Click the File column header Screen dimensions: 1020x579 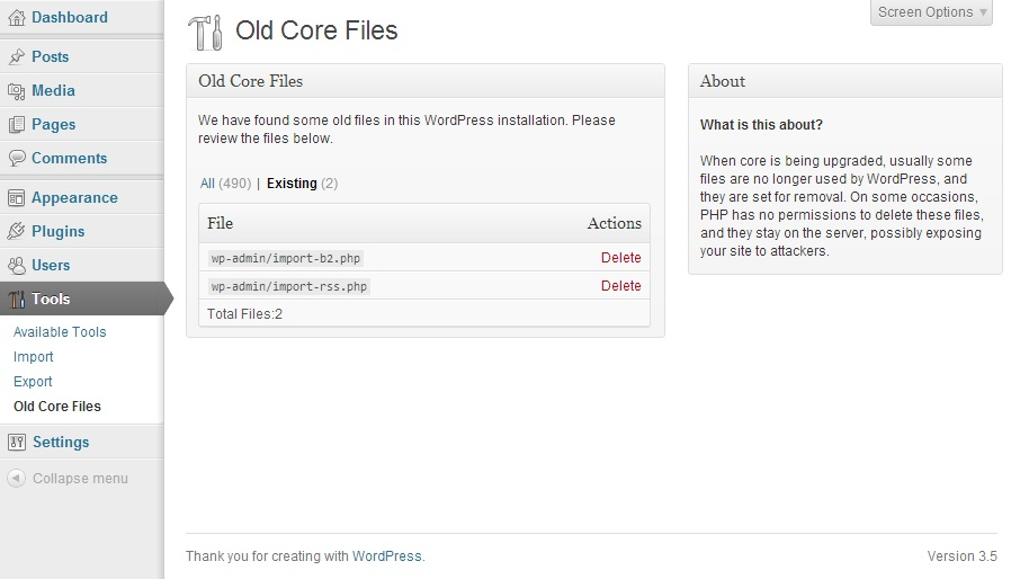tap(219, 223)
